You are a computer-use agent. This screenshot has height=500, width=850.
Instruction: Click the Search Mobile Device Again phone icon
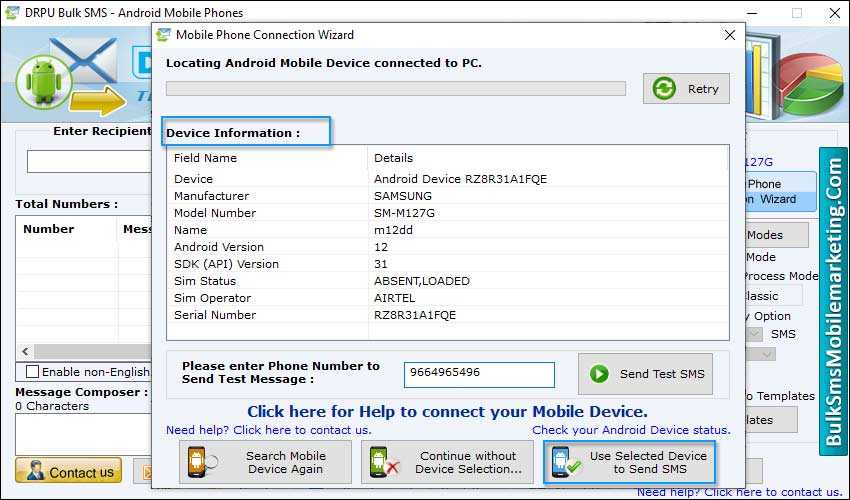point(198,462)
